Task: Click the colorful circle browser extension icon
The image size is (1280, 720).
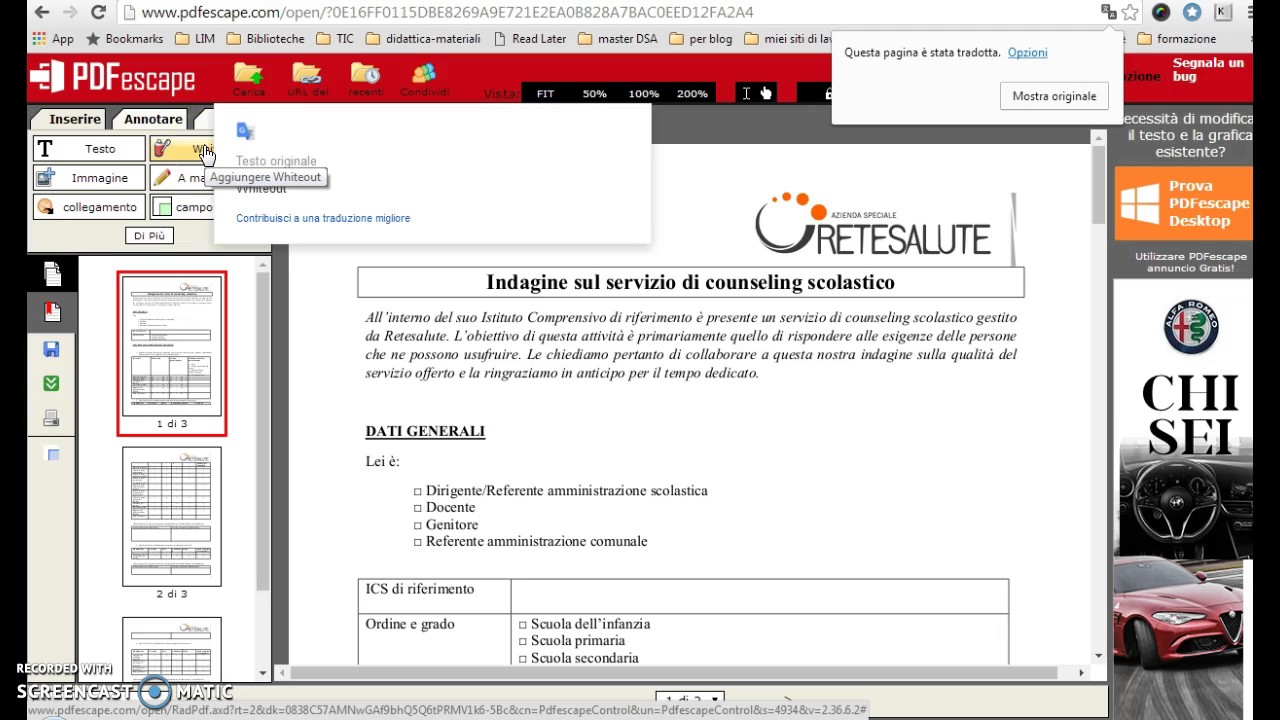Action: point(1161,12)
